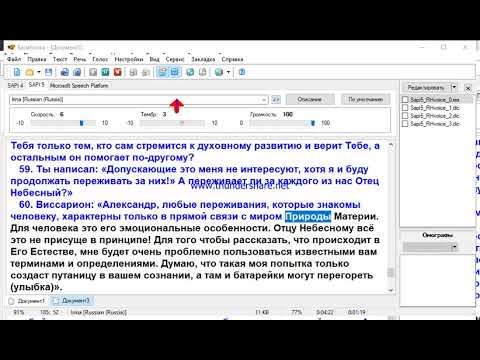The height and width of the screenshot is (360, 480).
Task: Check the Sapi5_RHvoice_2.dic checkbox
Action: (x=405, y=116)
